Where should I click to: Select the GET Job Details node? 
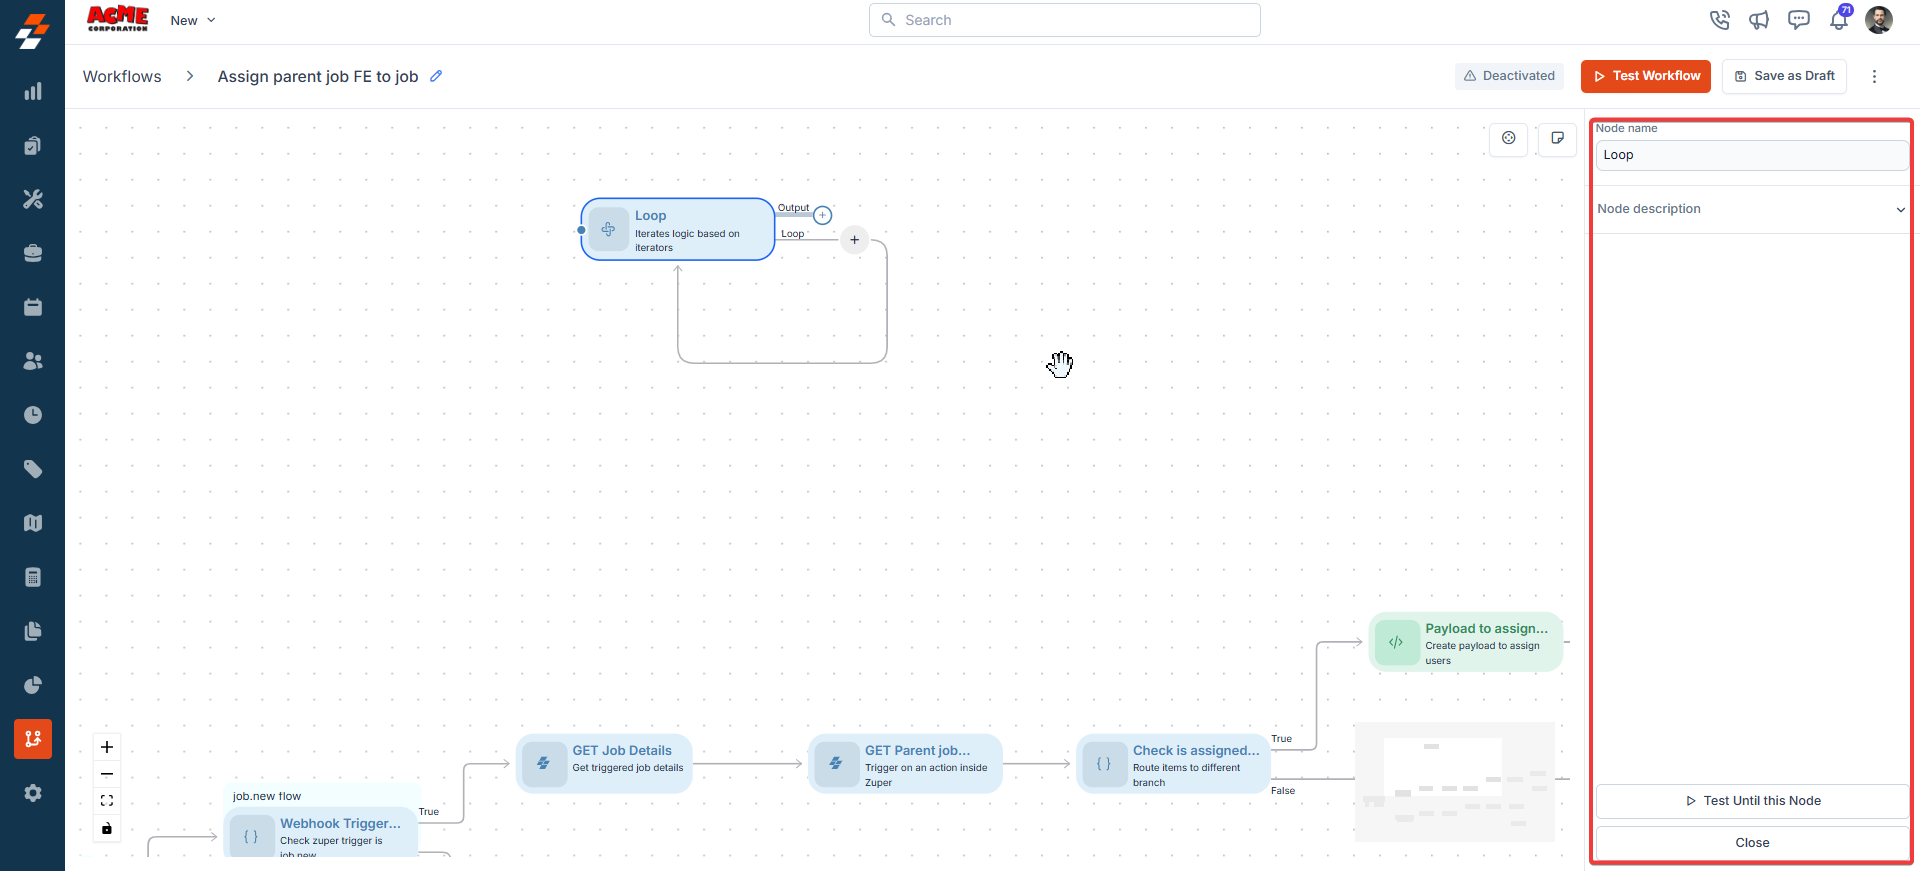pos(604,763)
